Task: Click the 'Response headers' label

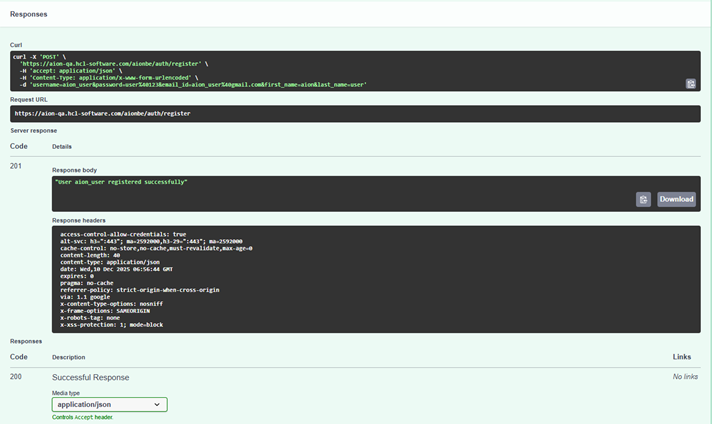Action: pyautogui.click(x=79, y=220)
